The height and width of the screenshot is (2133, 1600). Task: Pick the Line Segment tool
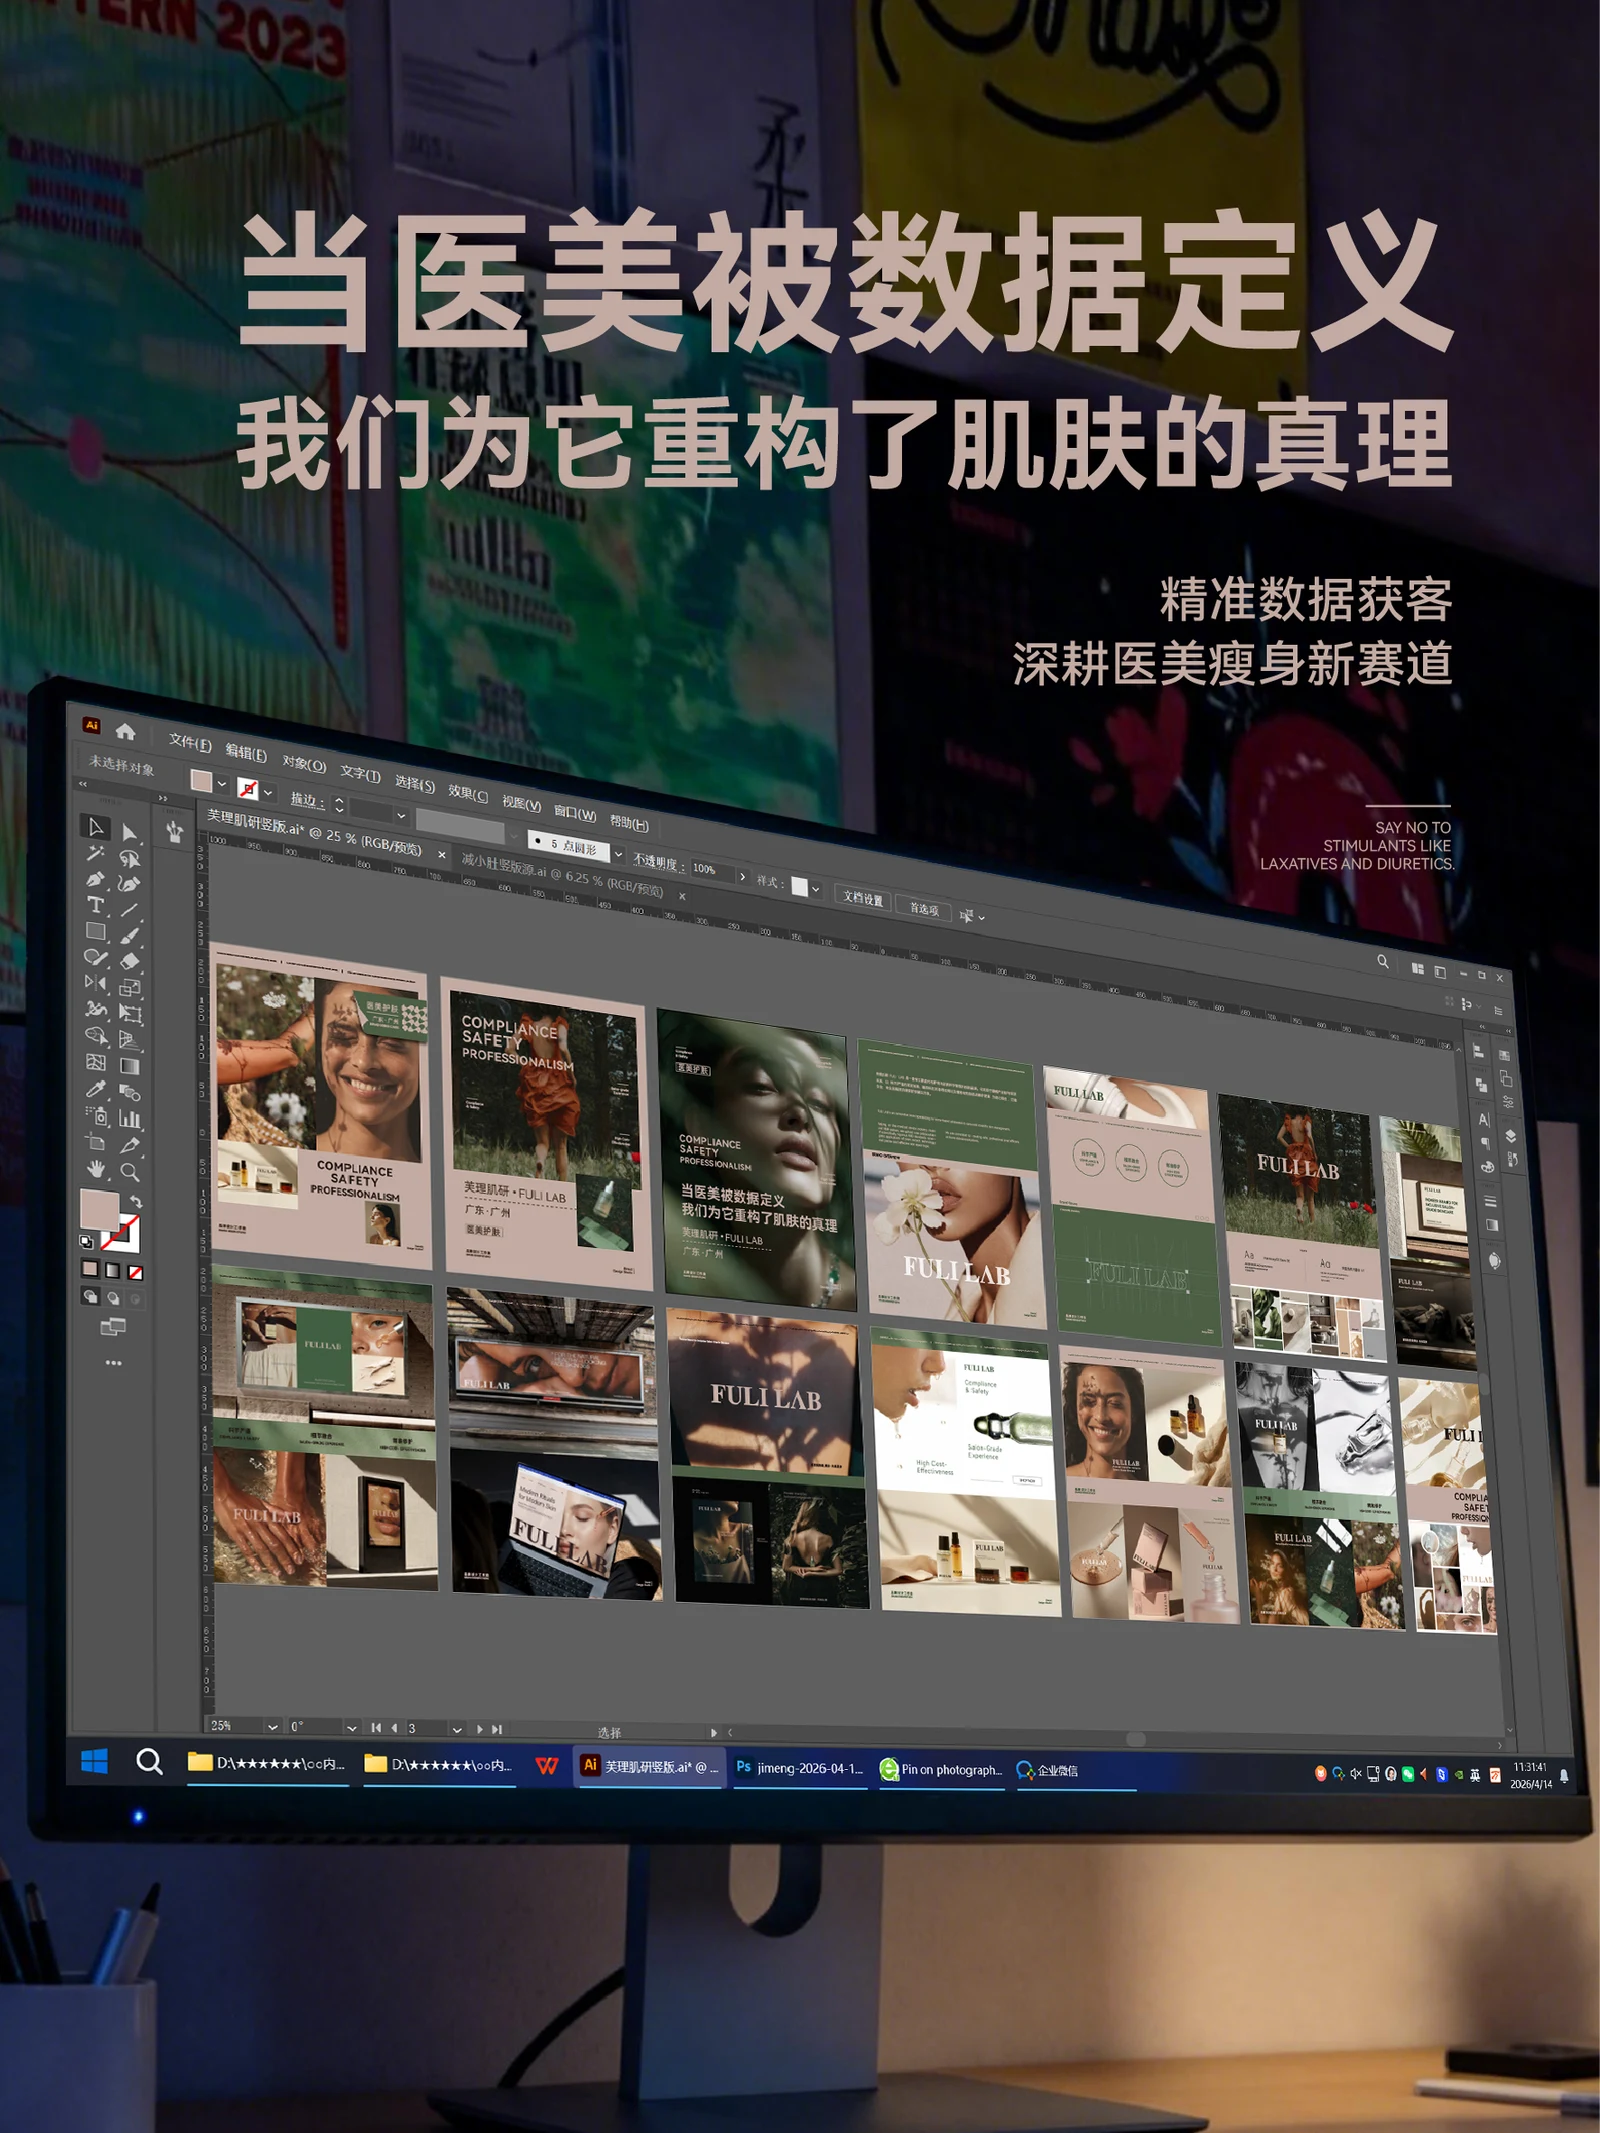[x=129, y=910]
